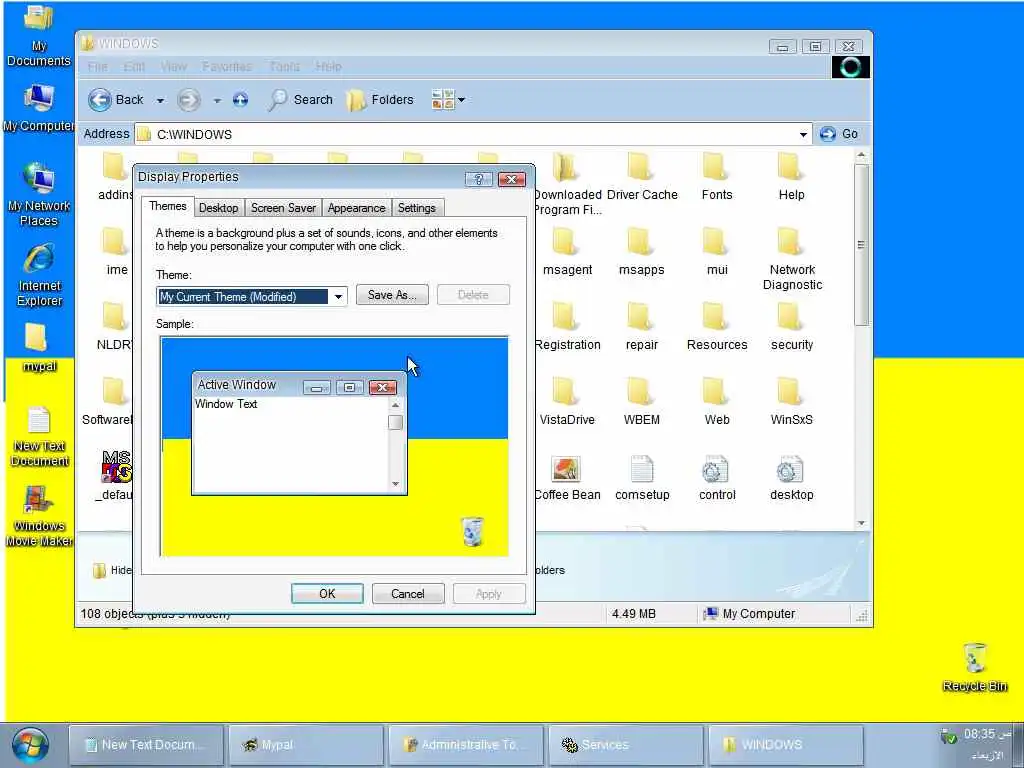
Task: Switch to Services taskbar button
Action: coord(626,744)
